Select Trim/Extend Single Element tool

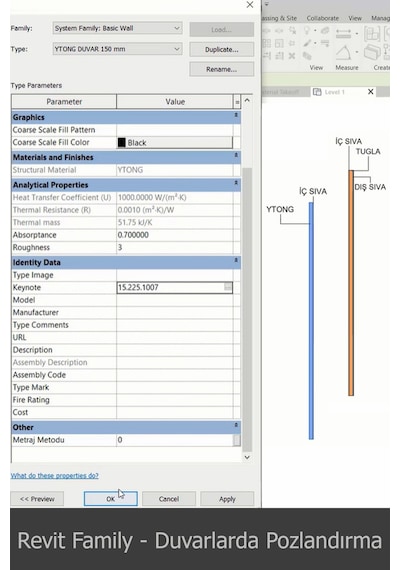pos(267,56)
